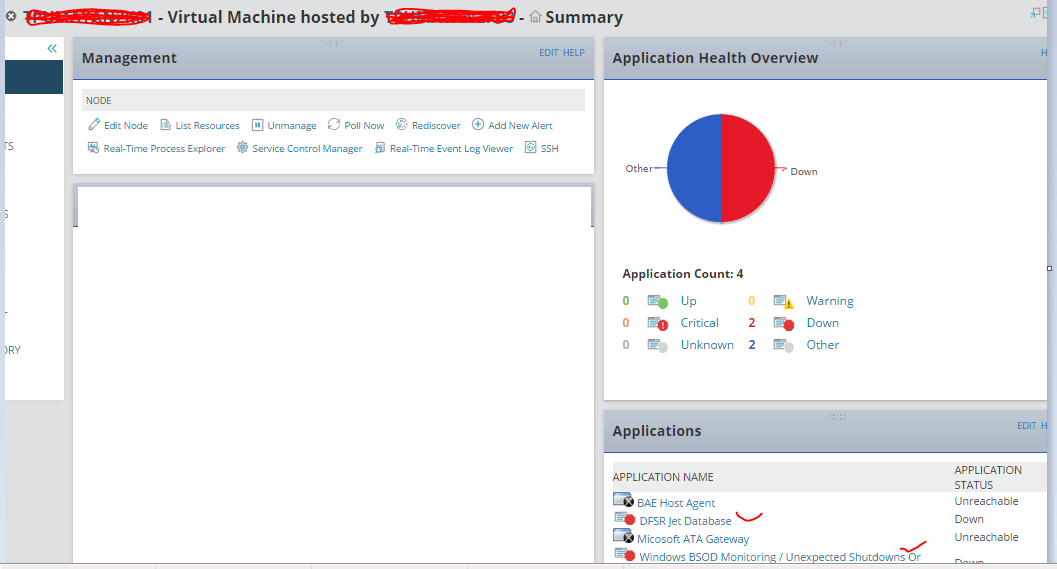Open the Micosoft ATA Gateway application
This screenshot has width=1057, height=569.
click(x=693, y=539)
